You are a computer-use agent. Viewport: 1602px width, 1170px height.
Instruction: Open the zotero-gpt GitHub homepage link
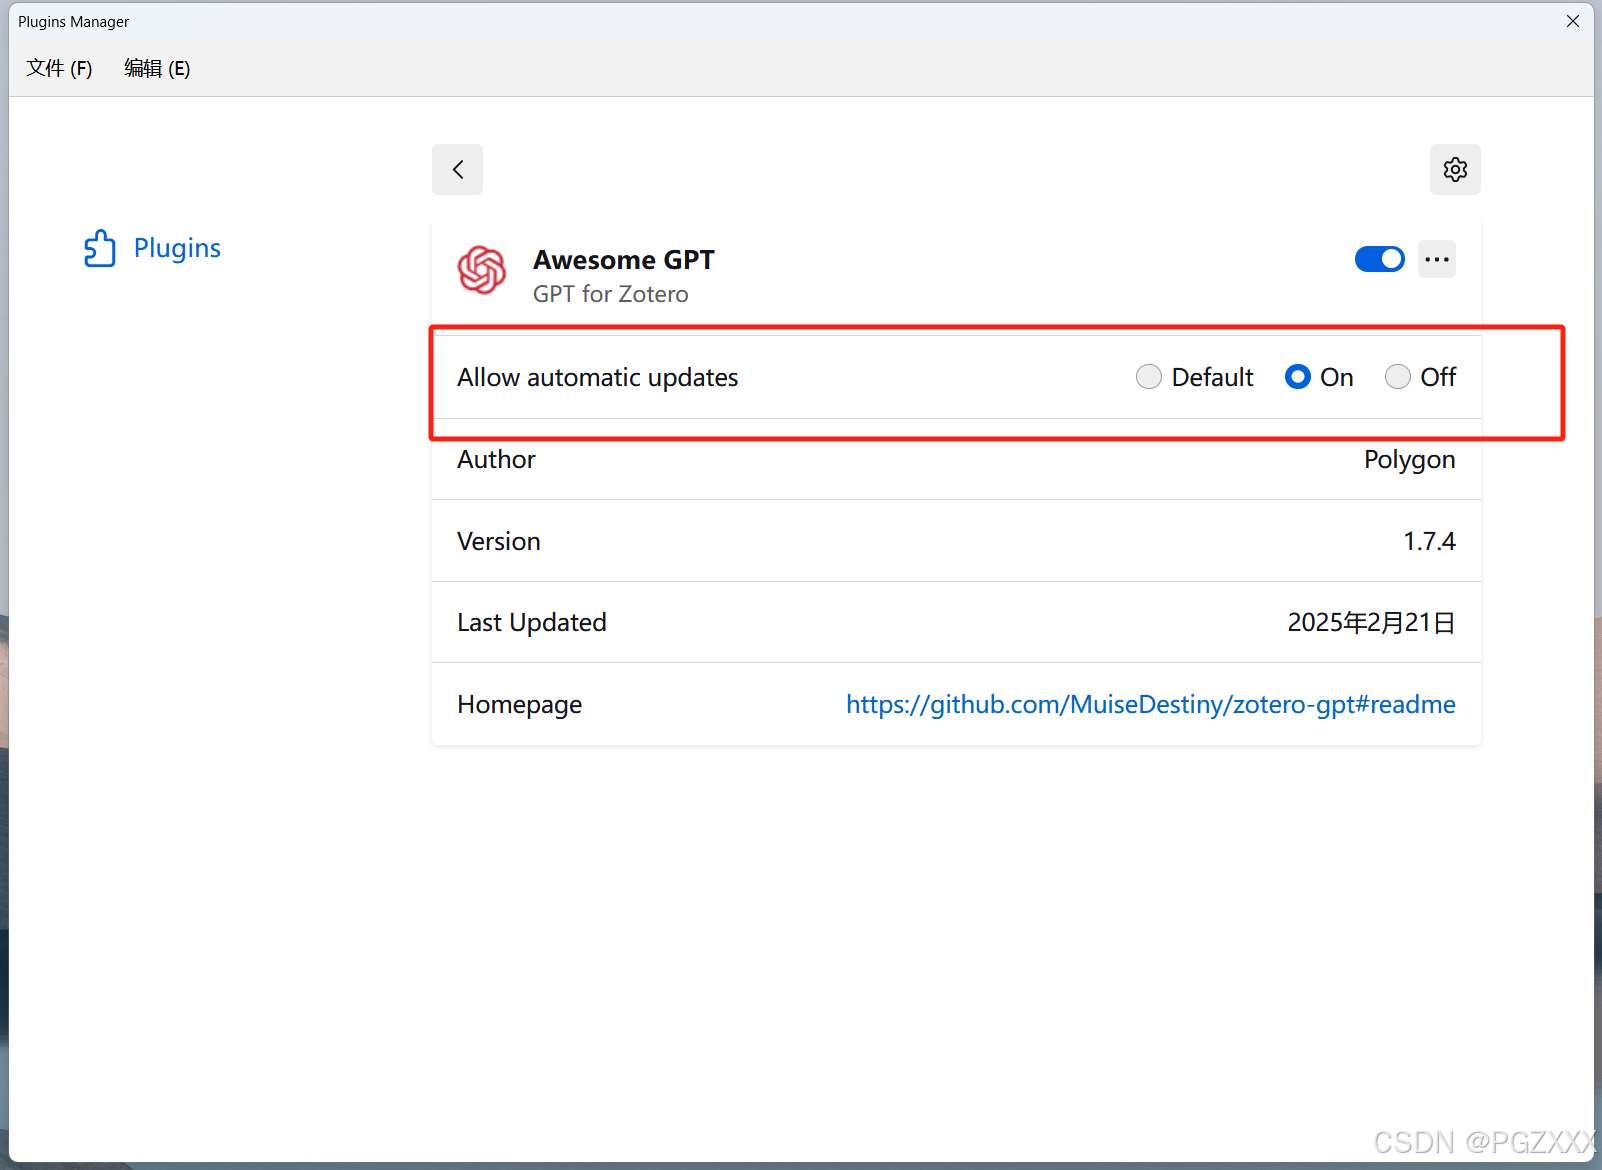click(1150, 704)
